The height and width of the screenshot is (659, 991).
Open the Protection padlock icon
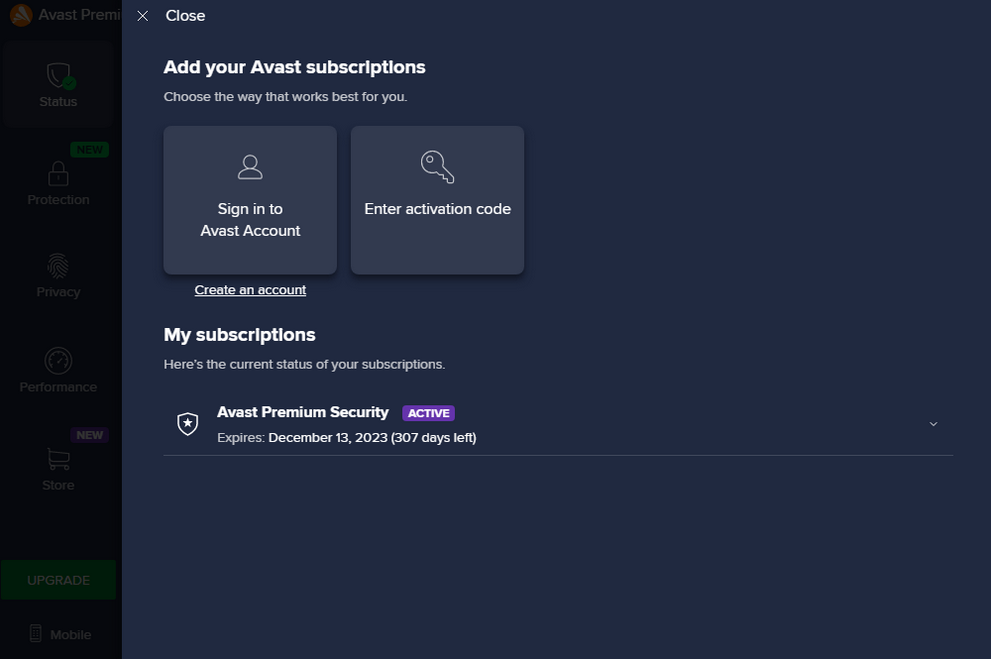58,173
